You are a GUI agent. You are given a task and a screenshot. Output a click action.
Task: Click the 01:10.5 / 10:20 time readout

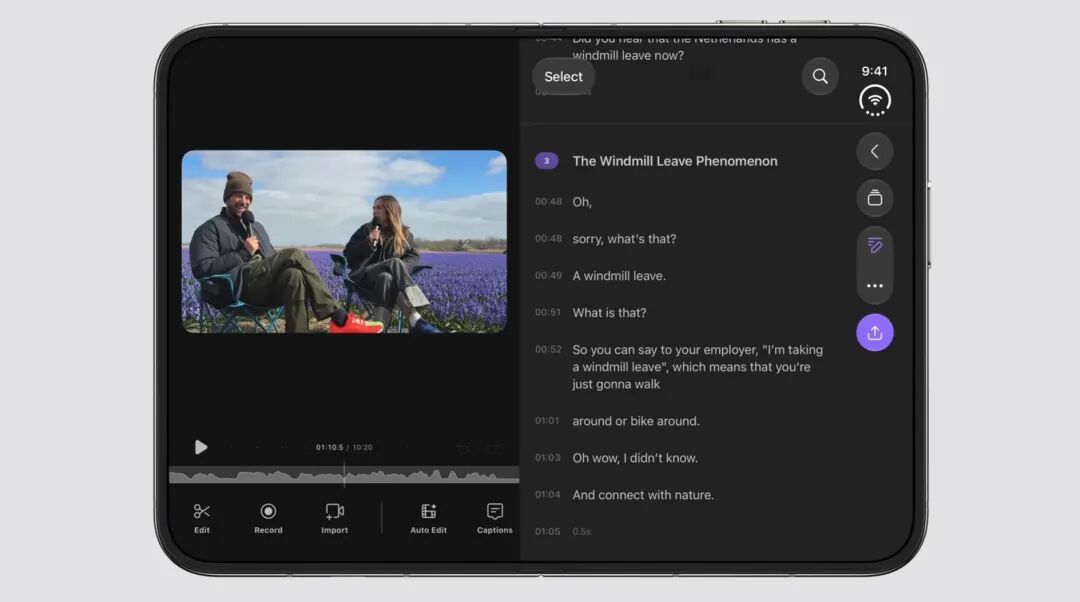click(x=344, y=448)
